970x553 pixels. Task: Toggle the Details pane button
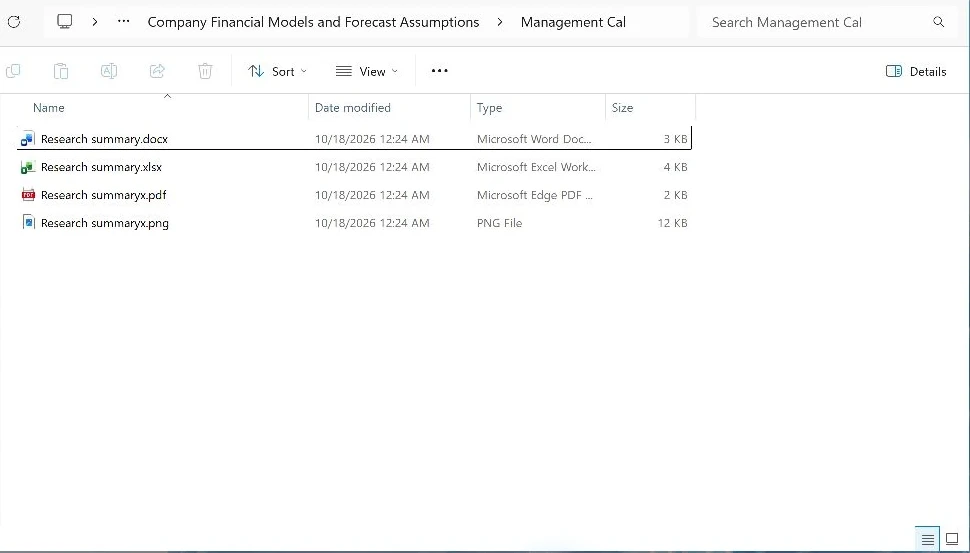click(x=916, y=71)
